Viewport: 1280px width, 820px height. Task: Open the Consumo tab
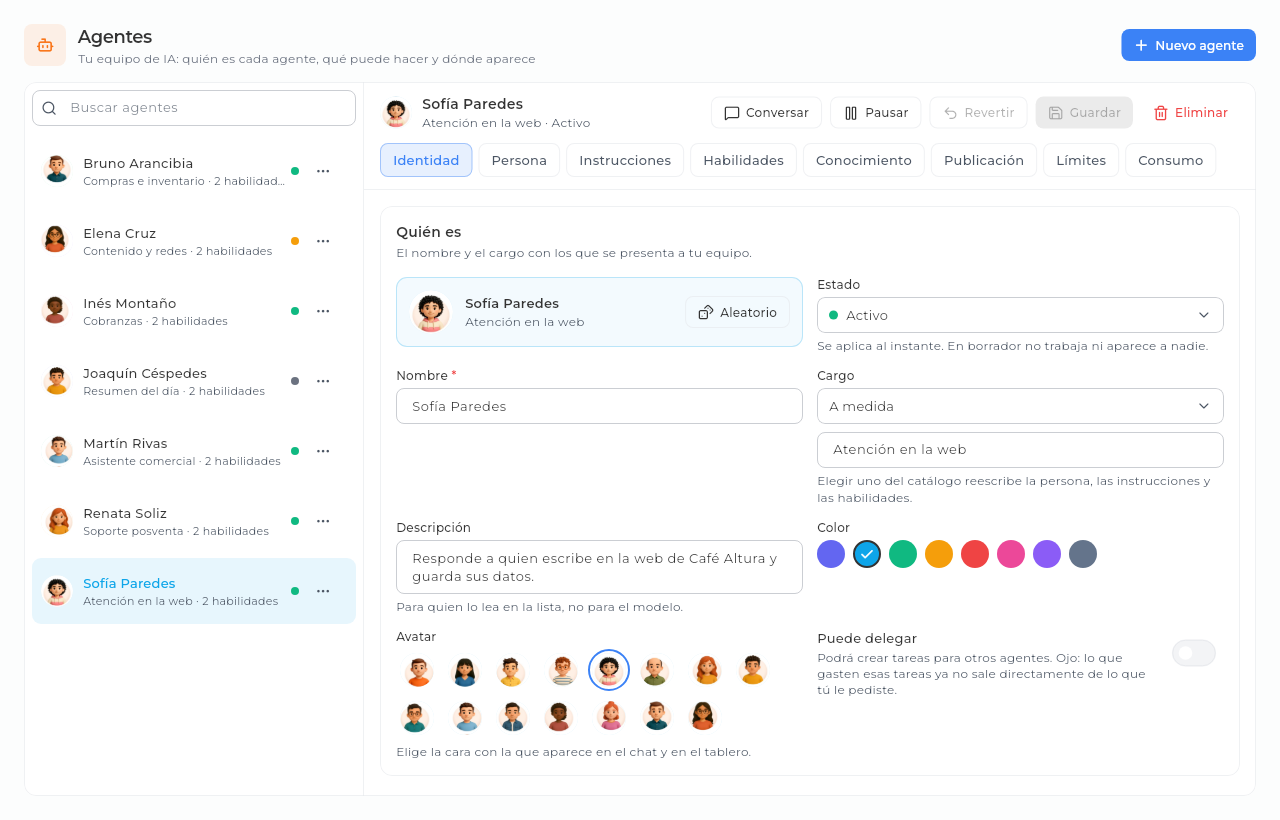1170,160
